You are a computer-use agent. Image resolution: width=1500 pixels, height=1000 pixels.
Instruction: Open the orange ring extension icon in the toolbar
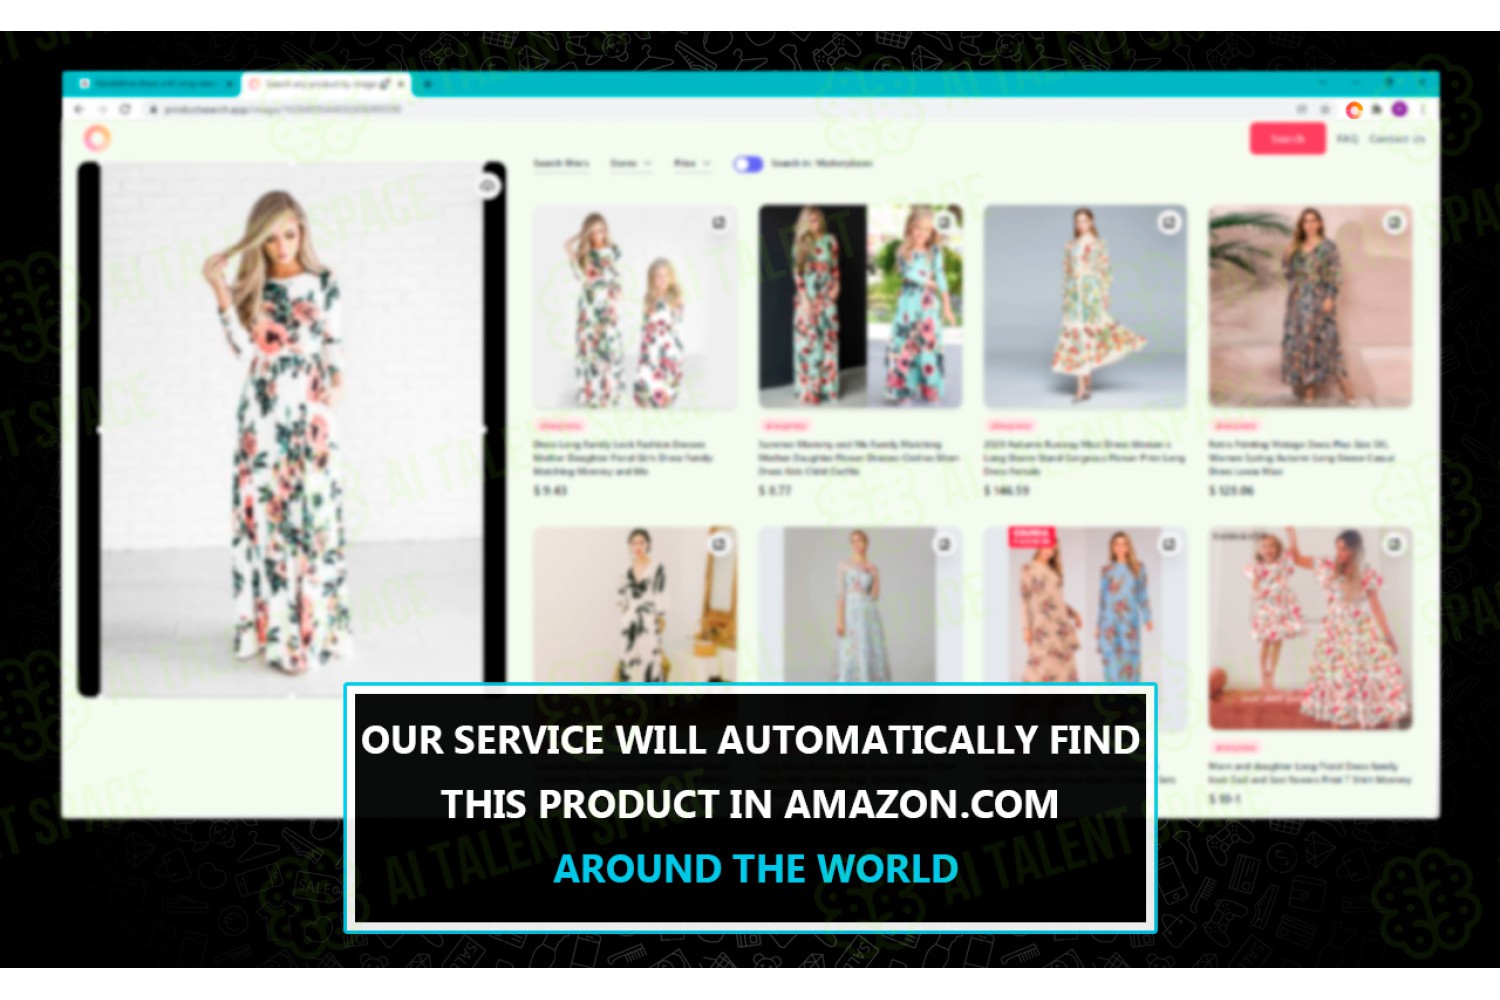1354,109
